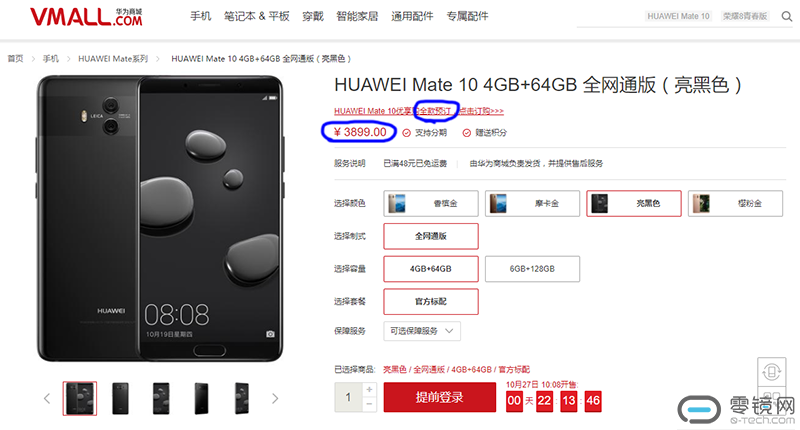Select the 6GB+128GB capacity option
The image size is (800, 430).
tap(532, 269)
